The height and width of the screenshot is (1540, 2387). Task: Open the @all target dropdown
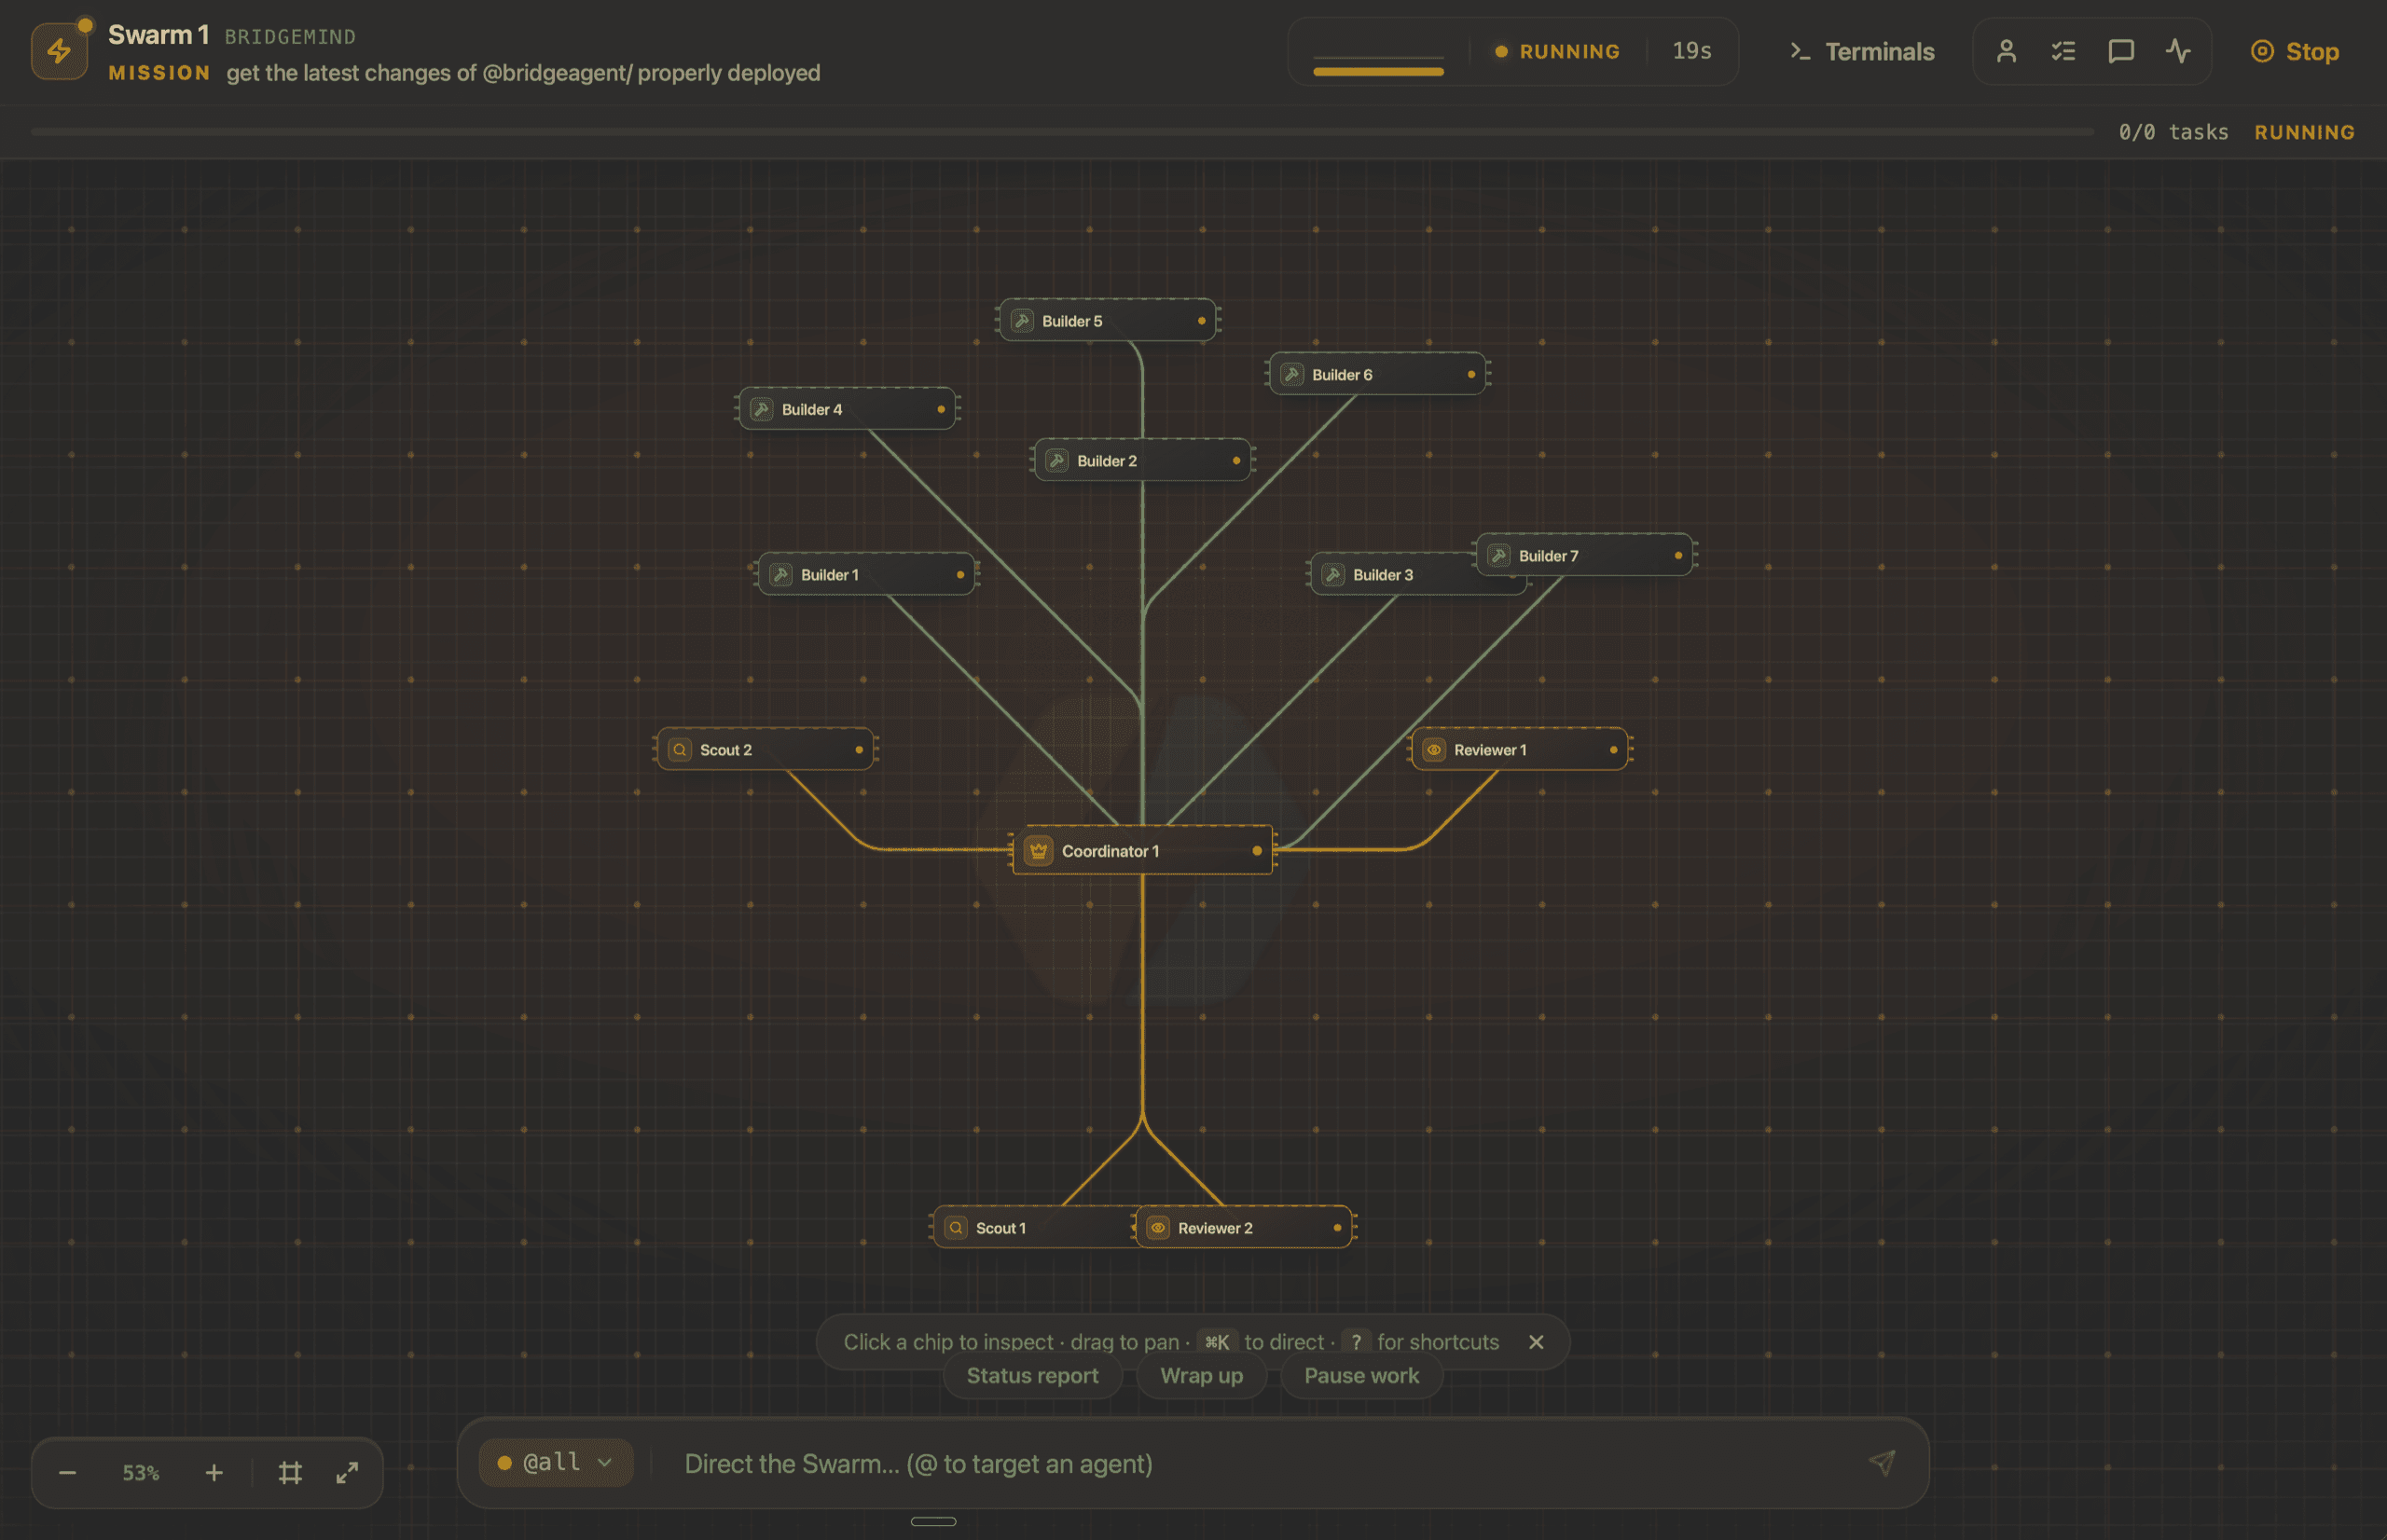pyautogui.click(x=556, y=1463)
